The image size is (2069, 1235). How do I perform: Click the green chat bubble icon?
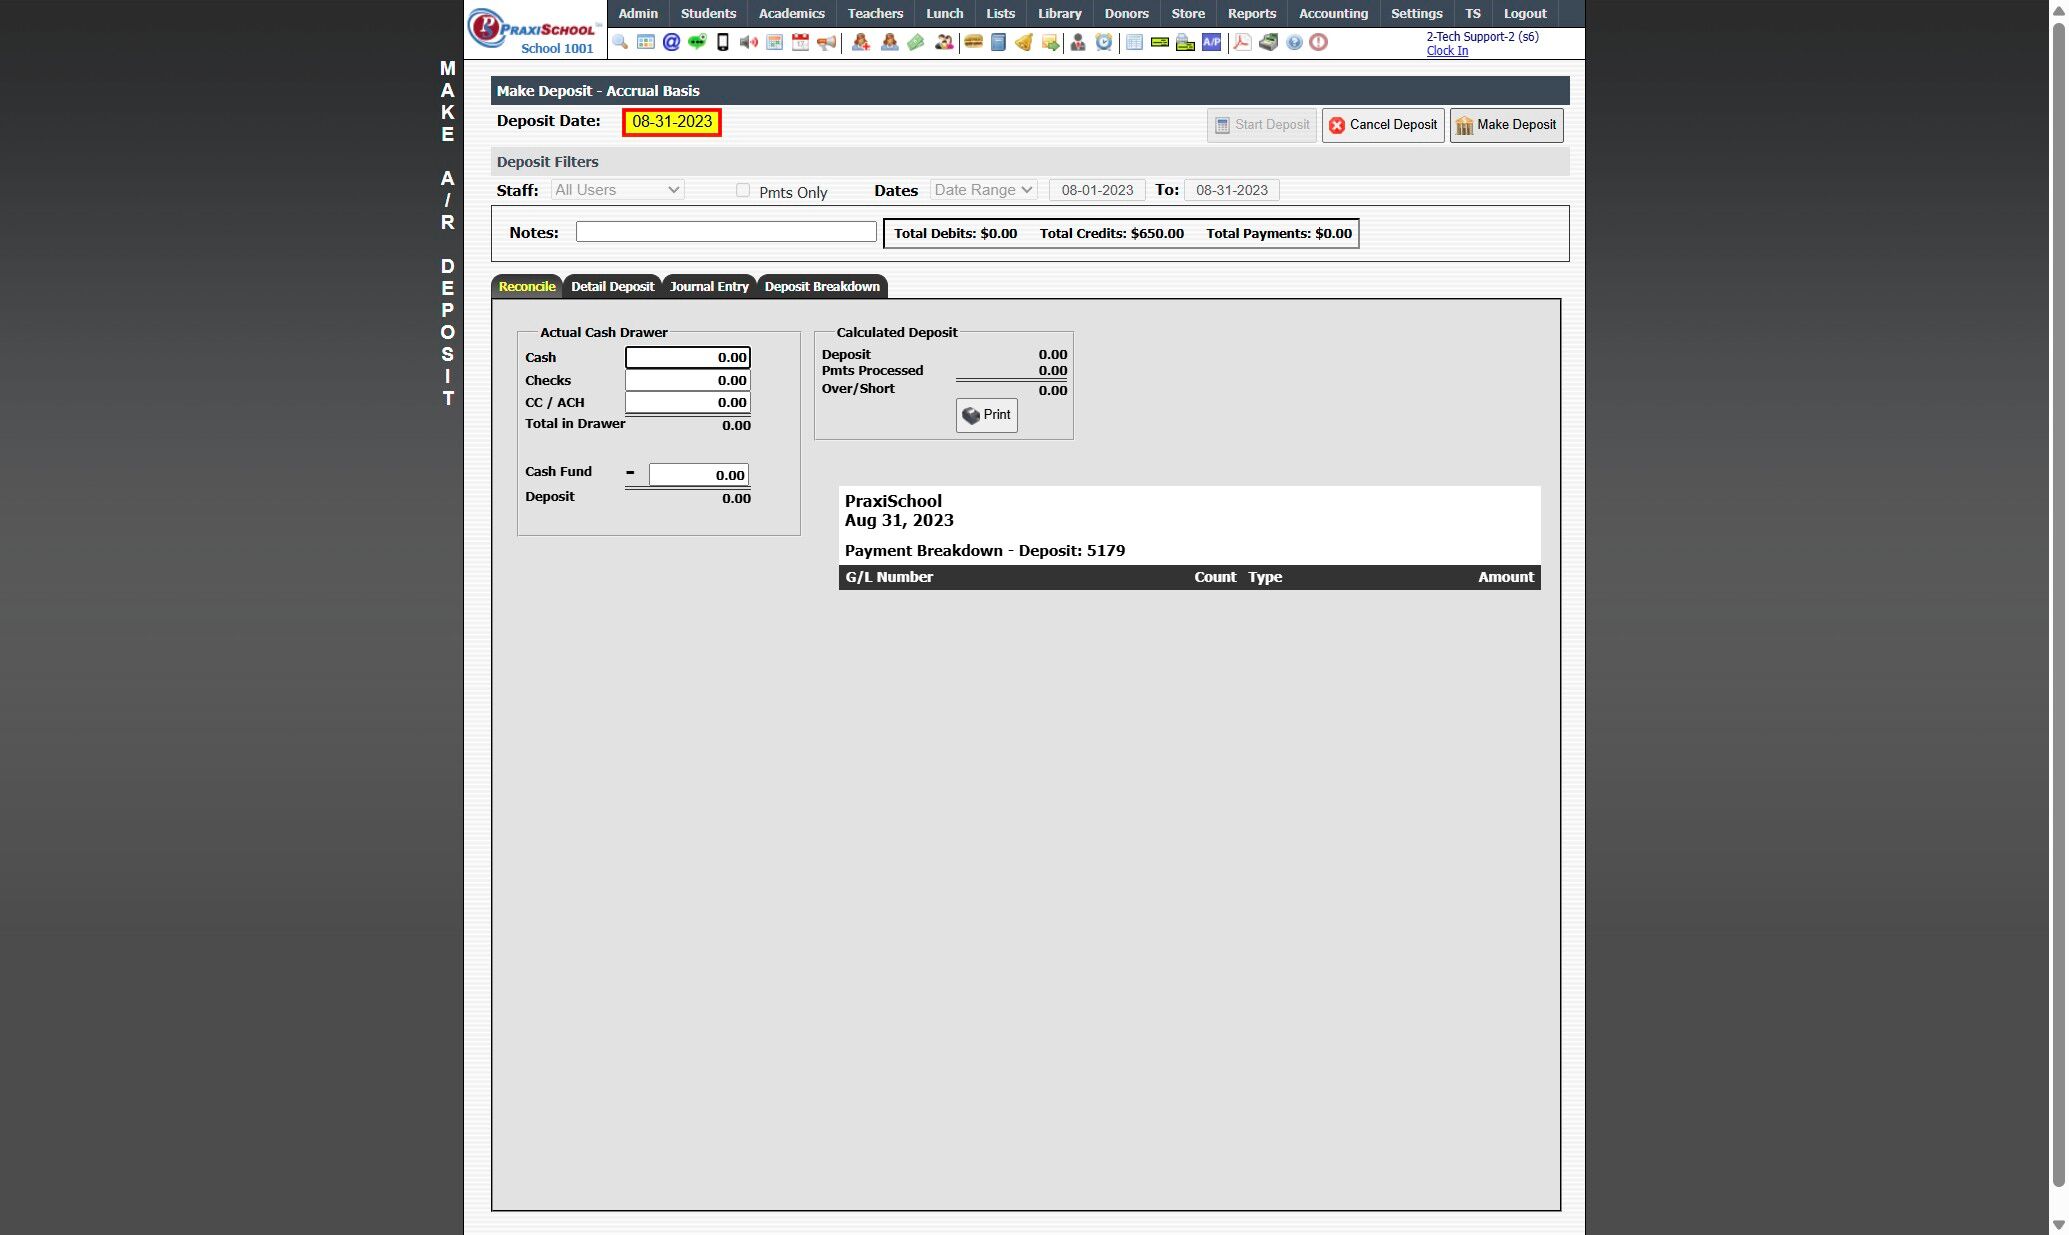[697, 42]
